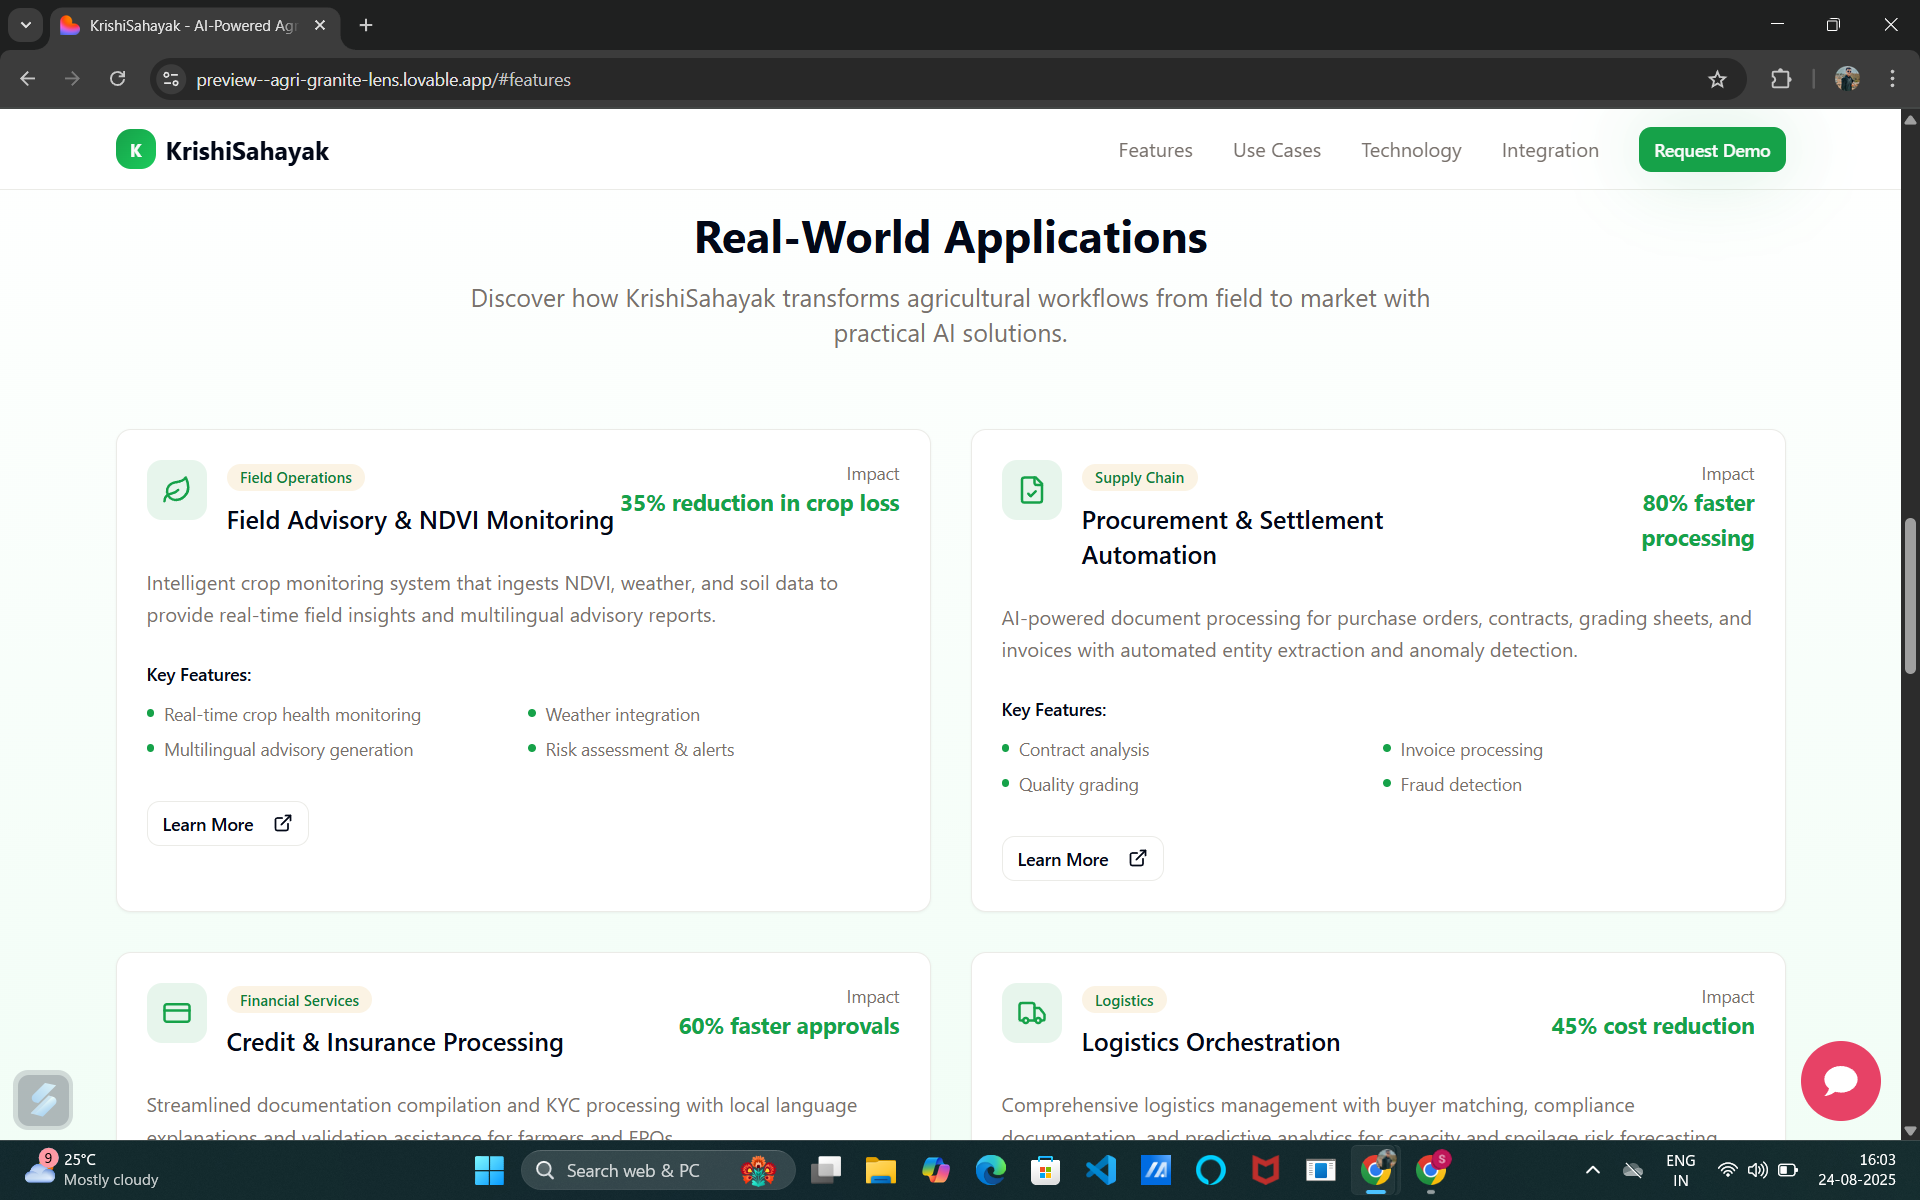Click the KrishiSahayak green K logo icon
The image size is (1920, 1200).
[135, 150]
